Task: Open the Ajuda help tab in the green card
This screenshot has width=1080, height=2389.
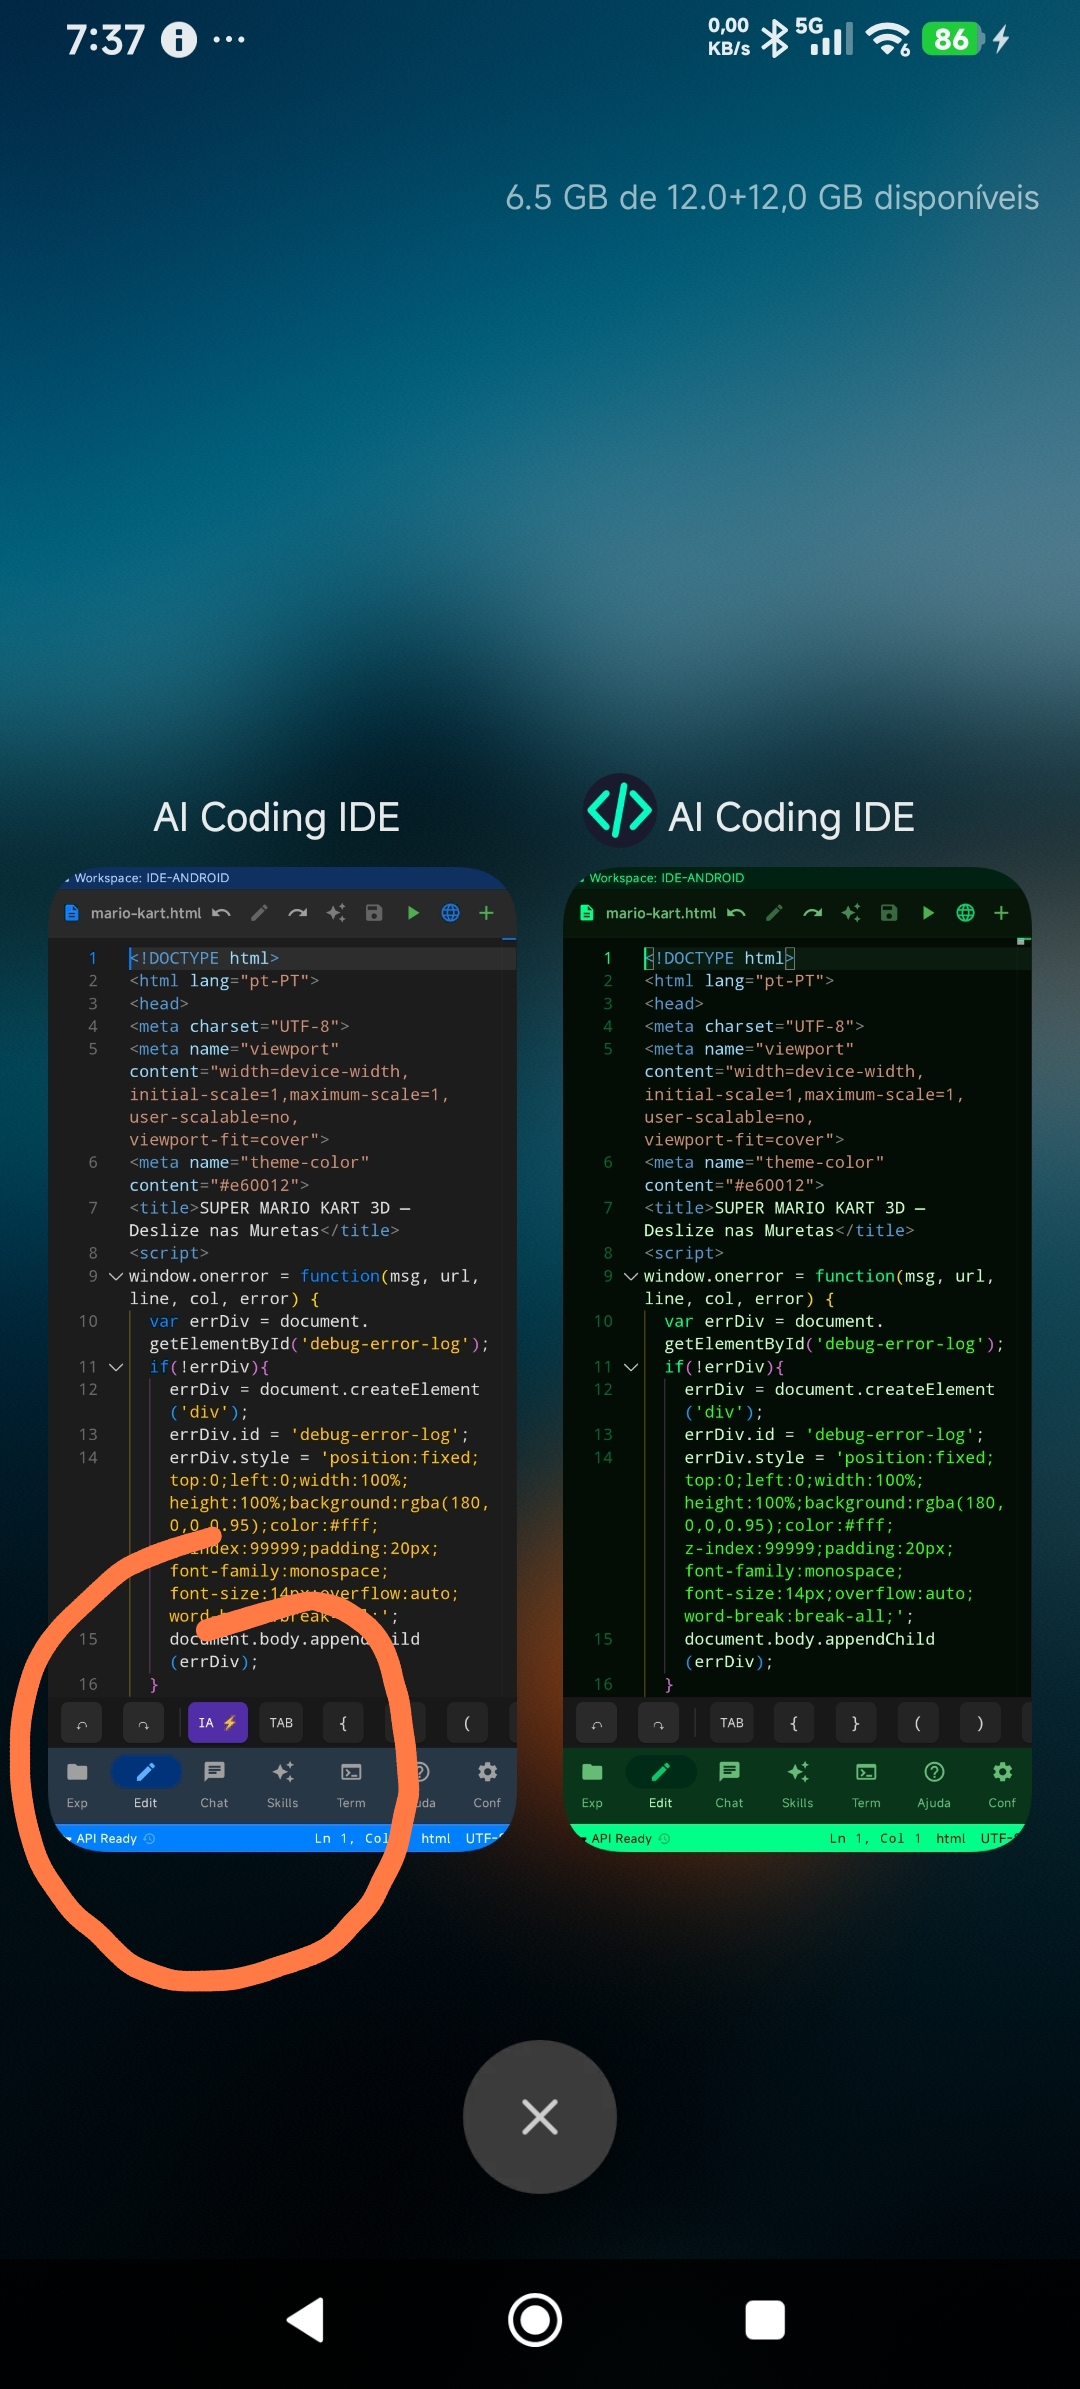Action: [934, 1784]
